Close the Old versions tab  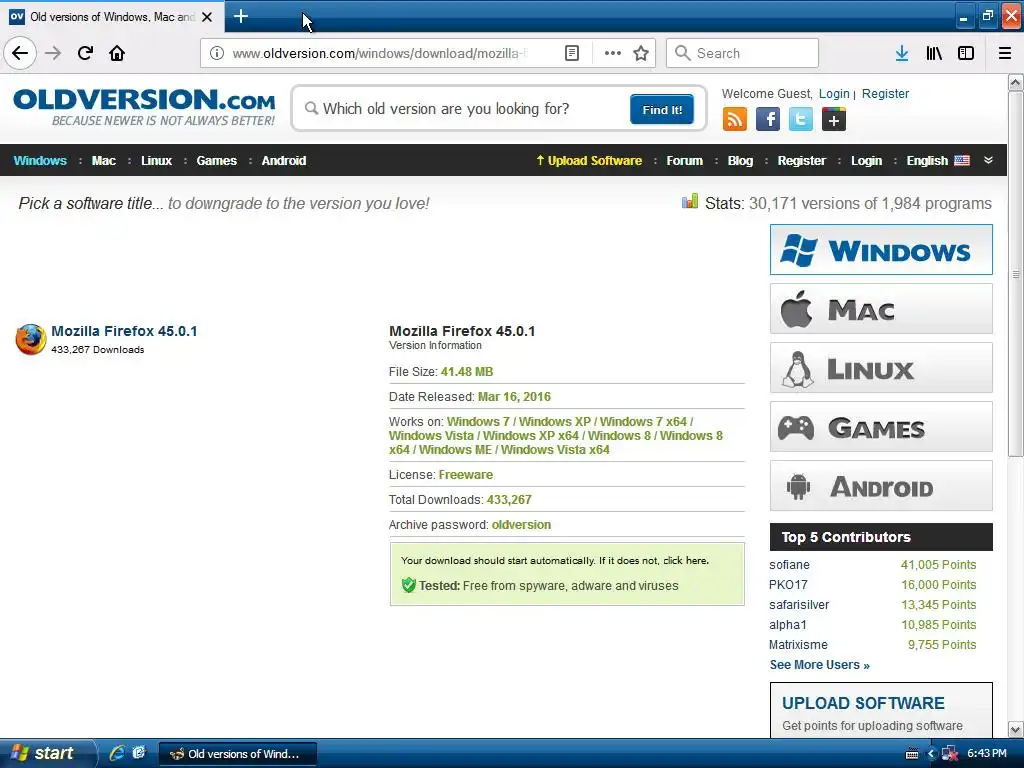click(x=207, y=17)
